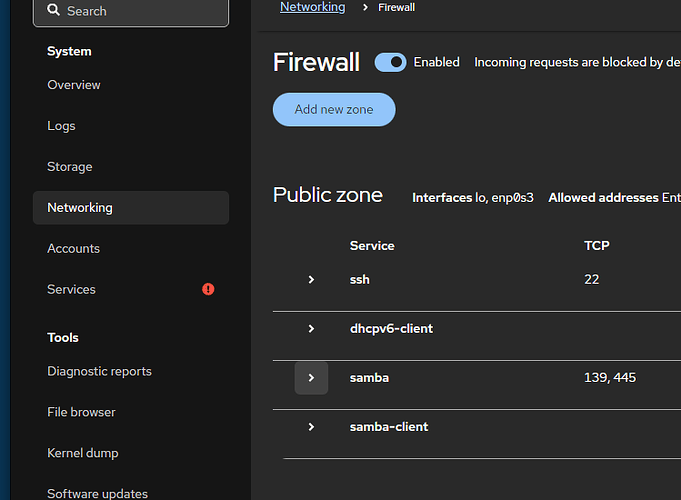The height and width of the screenshot is (500, 681).
Task: Click the search magnifier icon
Action: tap(53, 10)
